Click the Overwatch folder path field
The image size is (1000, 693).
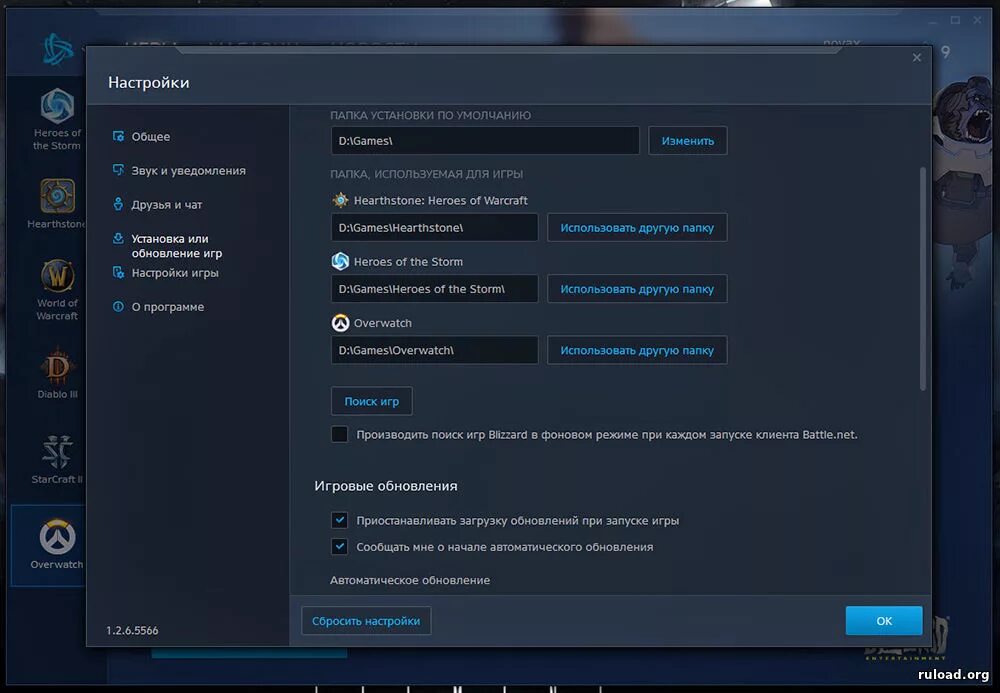click(x=434, y=350)
